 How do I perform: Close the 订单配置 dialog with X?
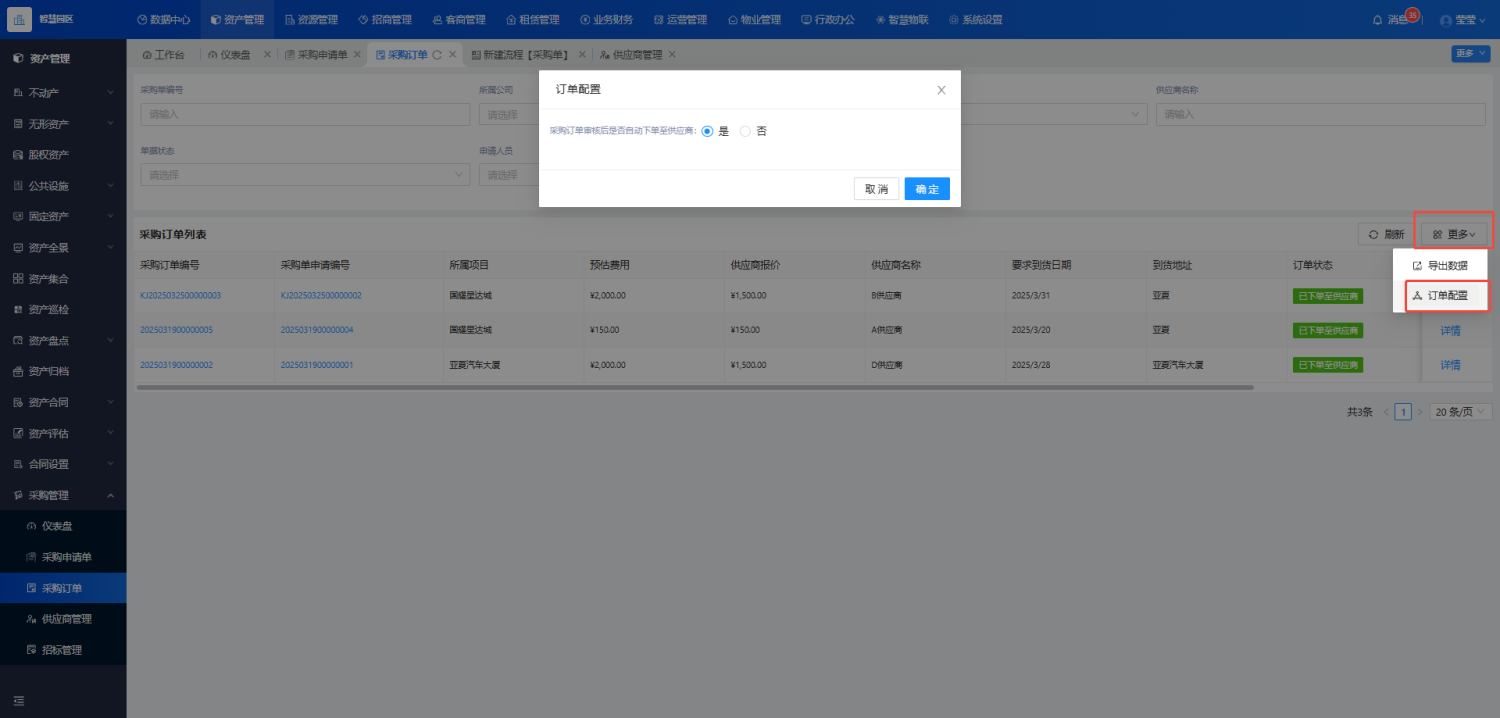click(941, 90)
